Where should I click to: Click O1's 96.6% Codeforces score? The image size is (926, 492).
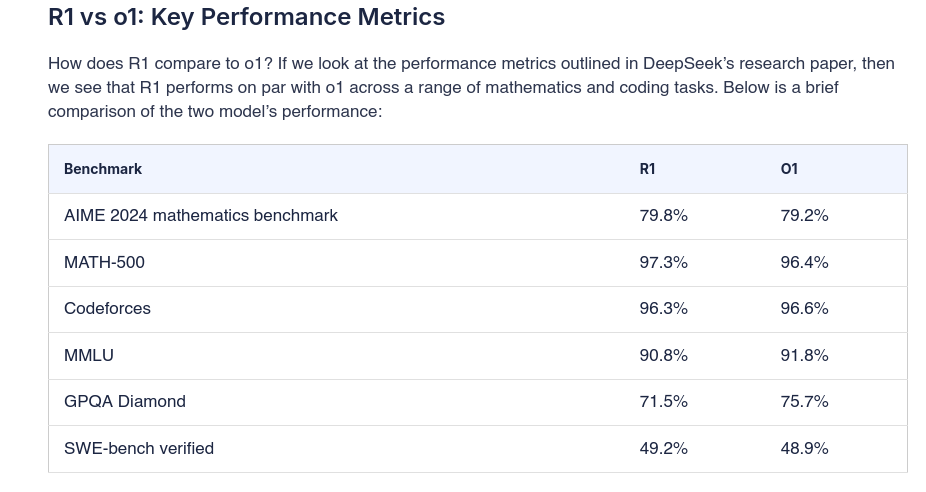click(x=805, y=308)
